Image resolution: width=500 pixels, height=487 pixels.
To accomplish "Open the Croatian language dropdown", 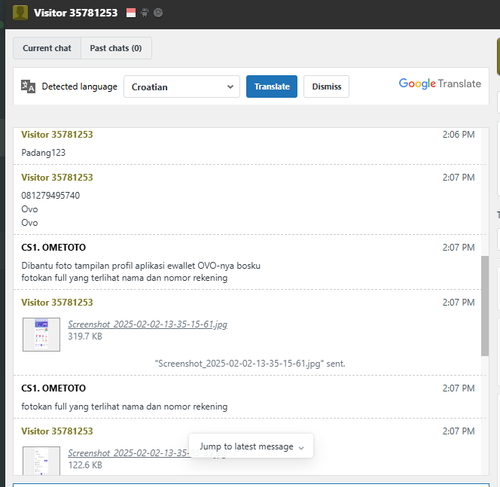I will (x=182, y=87).
